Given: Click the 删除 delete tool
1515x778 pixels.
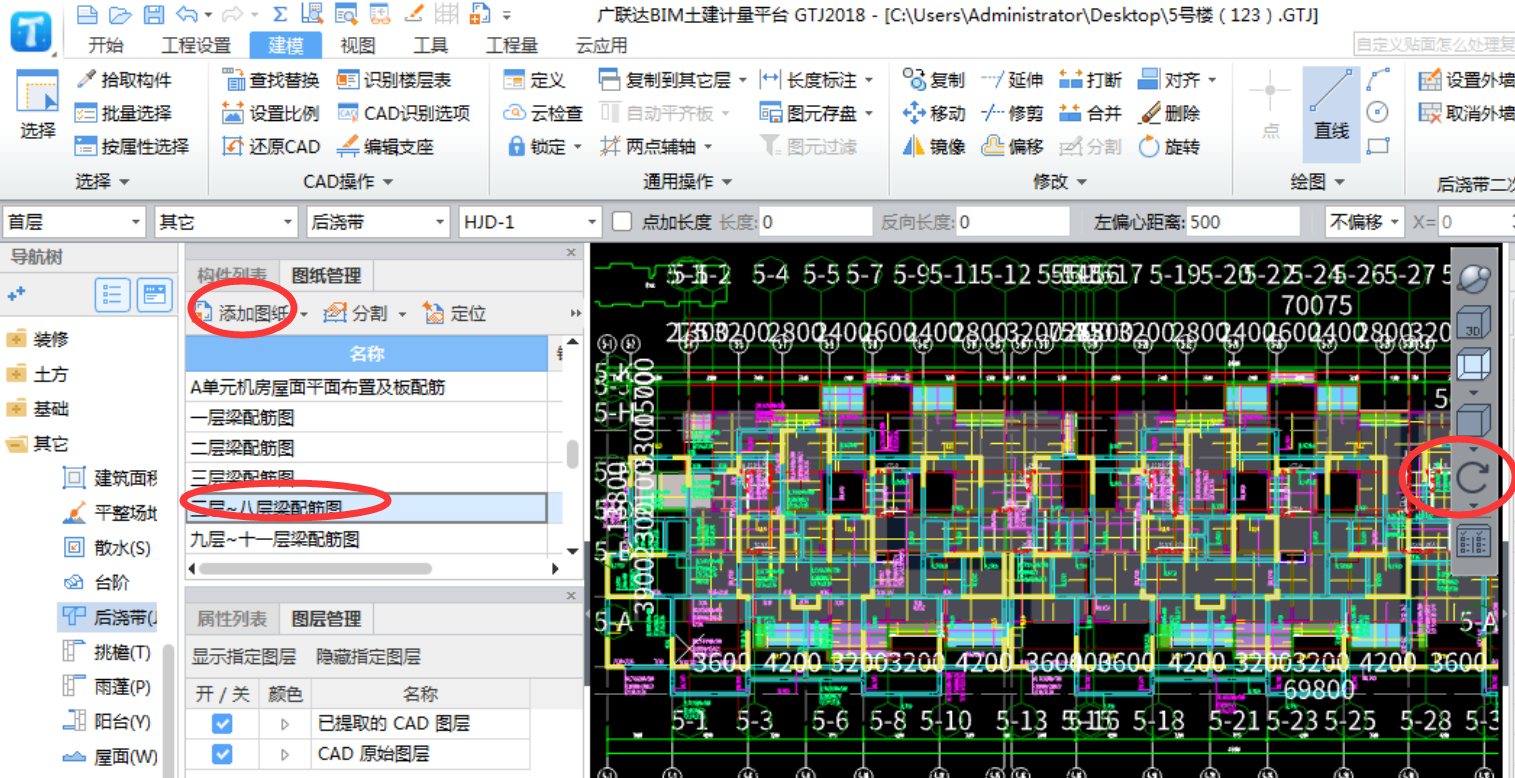Looking at the screenshot, I should [x=1169, y=113].
